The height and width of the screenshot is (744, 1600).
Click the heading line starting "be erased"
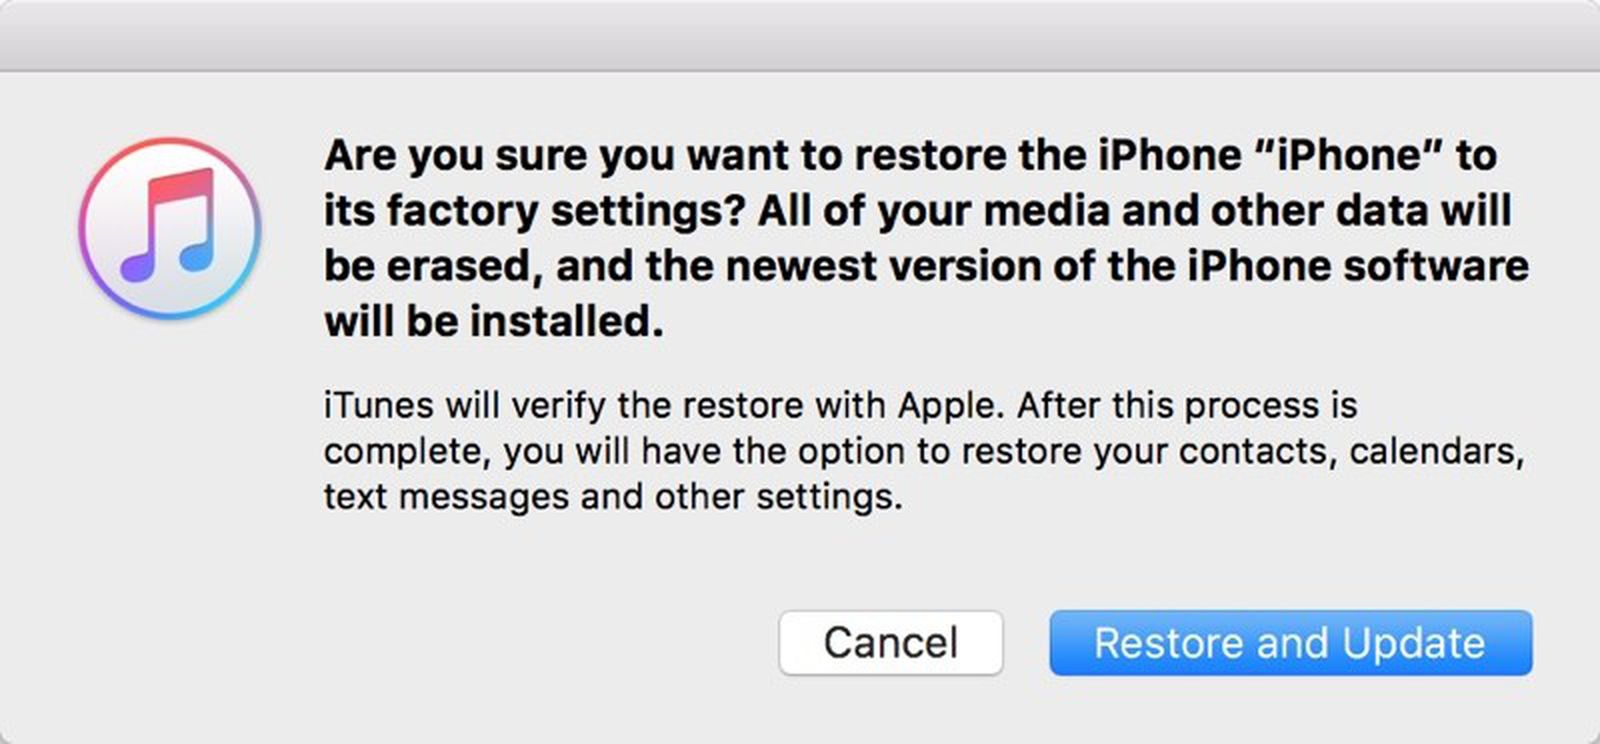click(x=925, y=266)
